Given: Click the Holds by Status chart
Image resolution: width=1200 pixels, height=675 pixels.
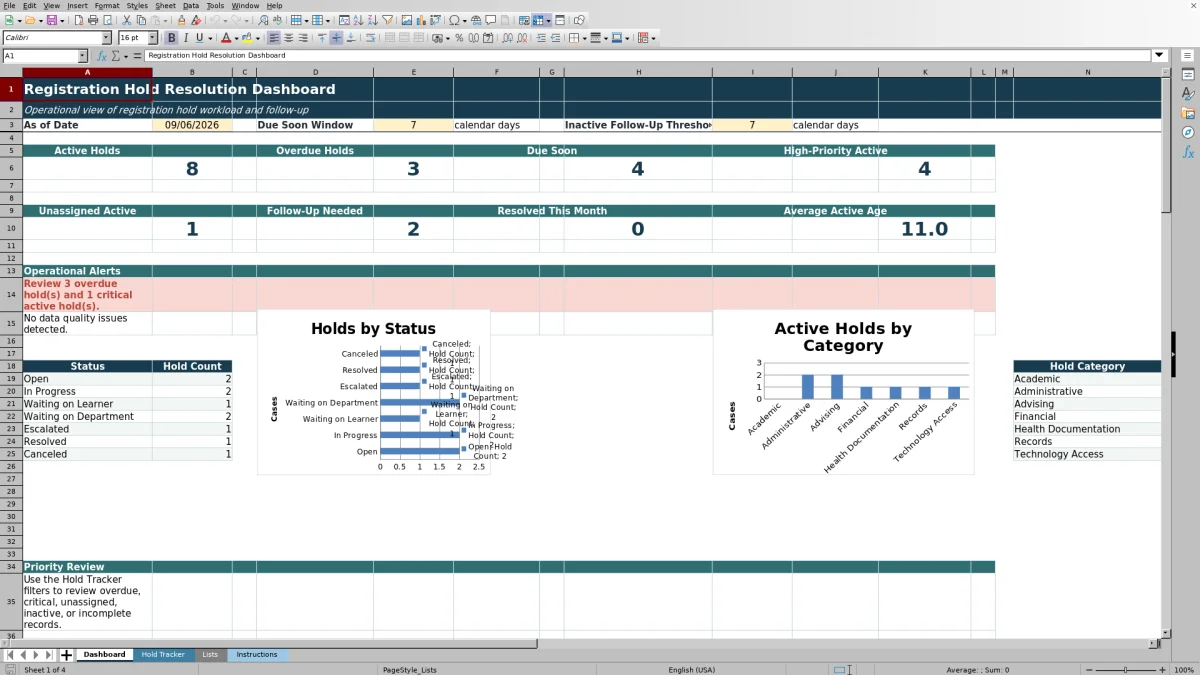Looking at the screenshot, I should [x=373, y=392].
